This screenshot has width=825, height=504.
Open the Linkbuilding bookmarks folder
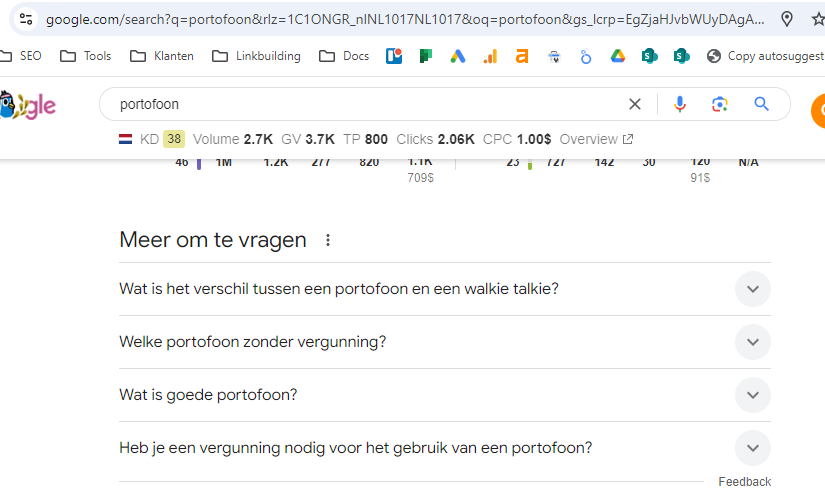pyautogui.click(x=257, y=56)
